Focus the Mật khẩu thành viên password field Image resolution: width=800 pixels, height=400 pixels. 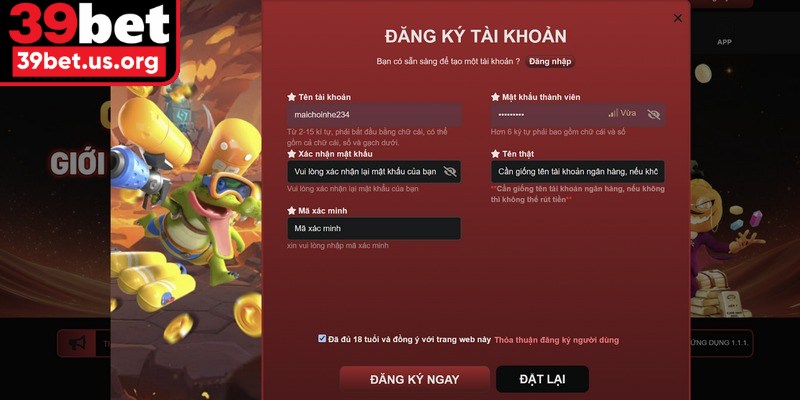[x=578, y=114]
